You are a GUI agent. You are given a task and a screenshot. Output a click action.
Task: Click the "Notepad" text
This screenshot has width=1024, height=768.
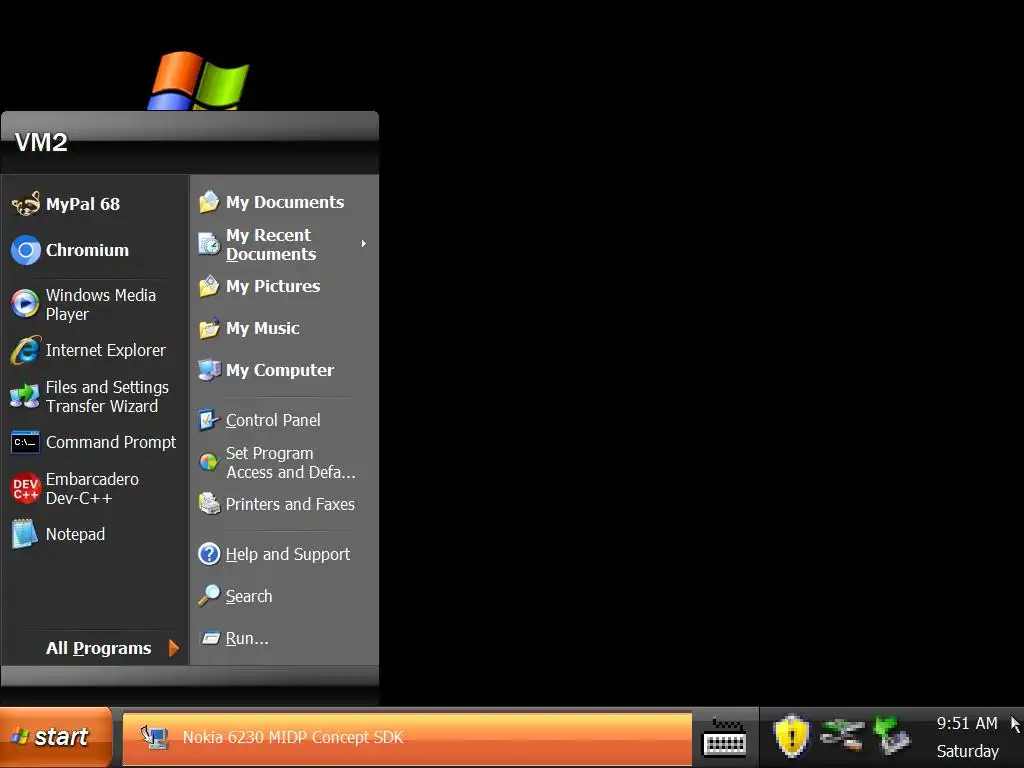[x=75, y=534]
